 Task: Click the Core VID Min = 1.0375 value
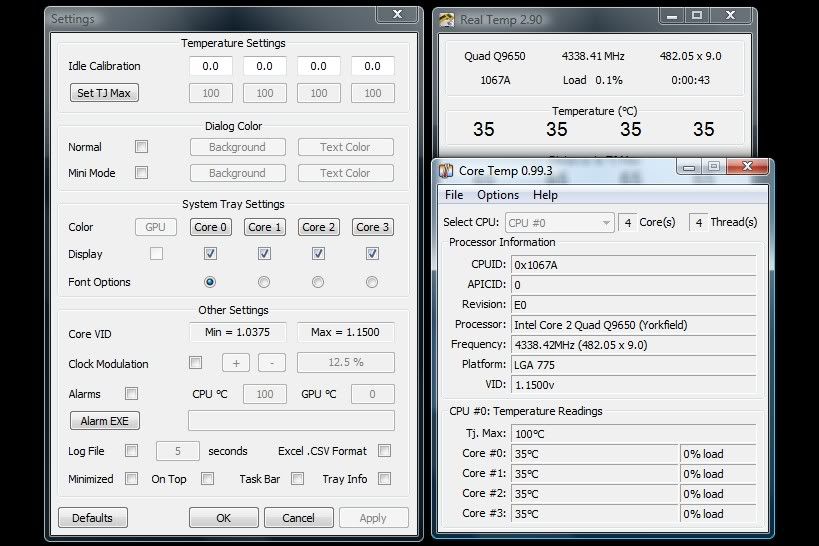point(238,332)
